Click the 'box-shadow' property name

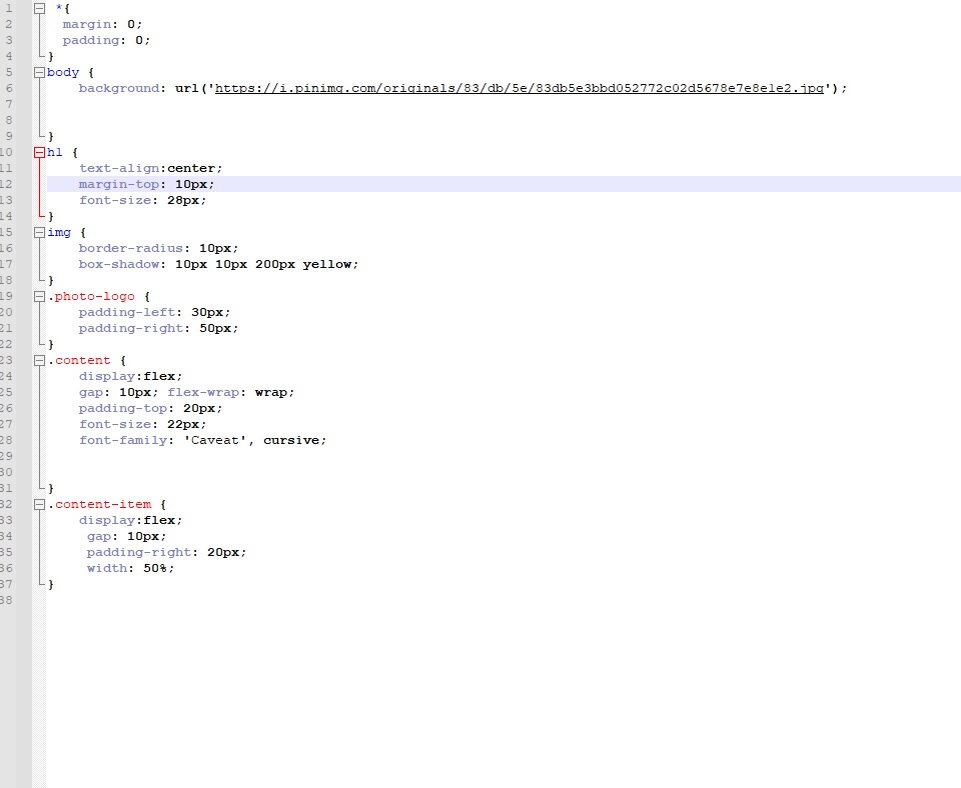pos(119,264)
